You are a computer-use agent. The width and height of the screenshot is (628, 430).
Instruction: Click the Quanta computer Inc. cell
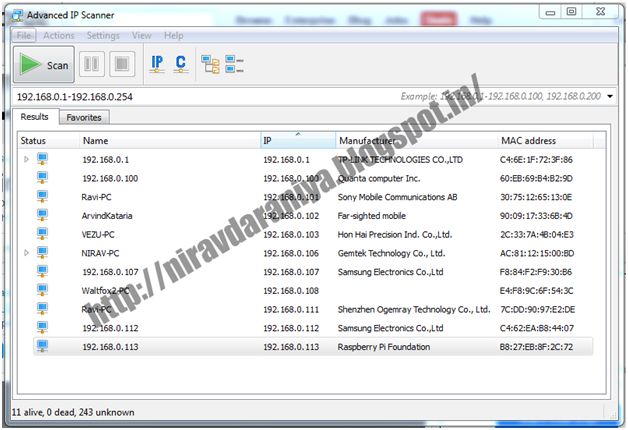coord(379,179)
